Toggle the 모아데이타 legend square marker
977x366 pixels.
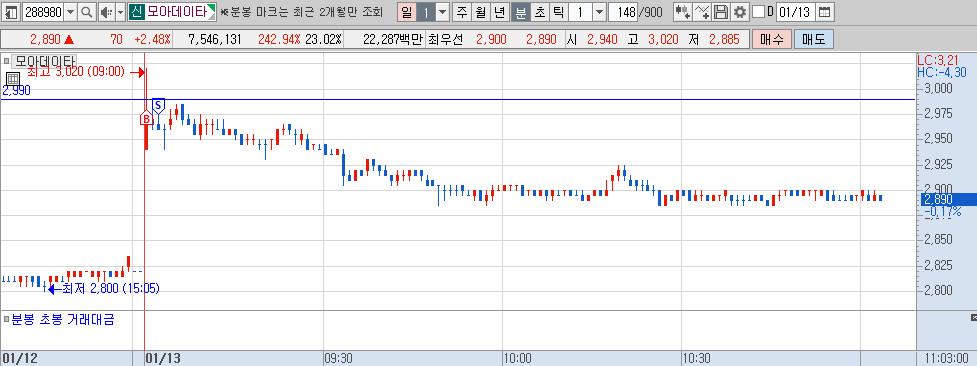point(6,61)
